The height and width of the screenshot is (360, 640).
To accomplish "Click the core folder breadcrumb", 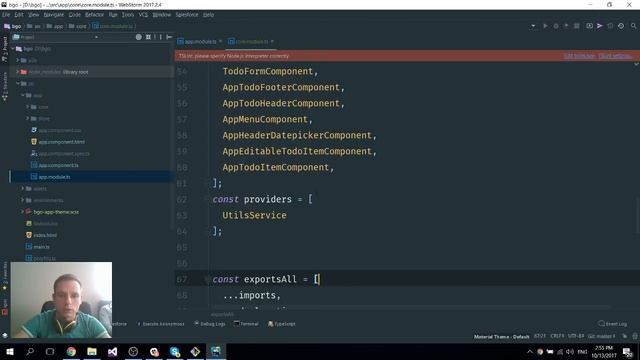I will tap(78, 26).
